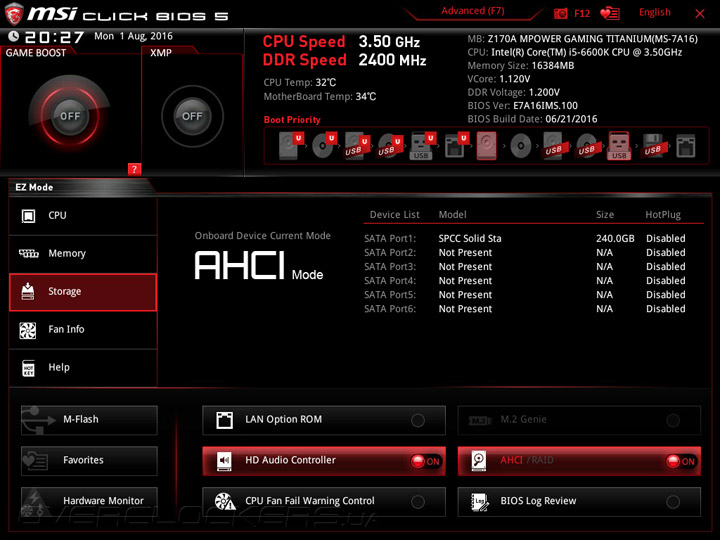Screen dimensions: 720x540
Task: Click the Boot Priority heading
Action: coord(292,120)
